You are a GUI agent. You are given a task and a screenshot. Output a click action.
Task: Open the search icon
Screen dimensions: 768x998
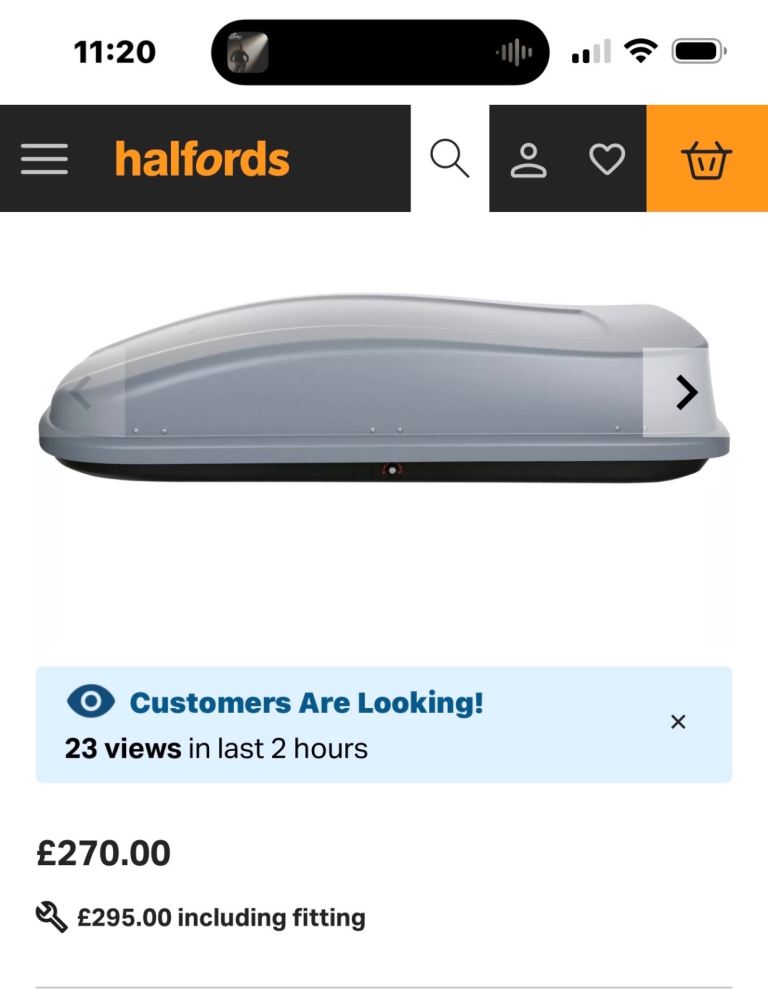450,157
